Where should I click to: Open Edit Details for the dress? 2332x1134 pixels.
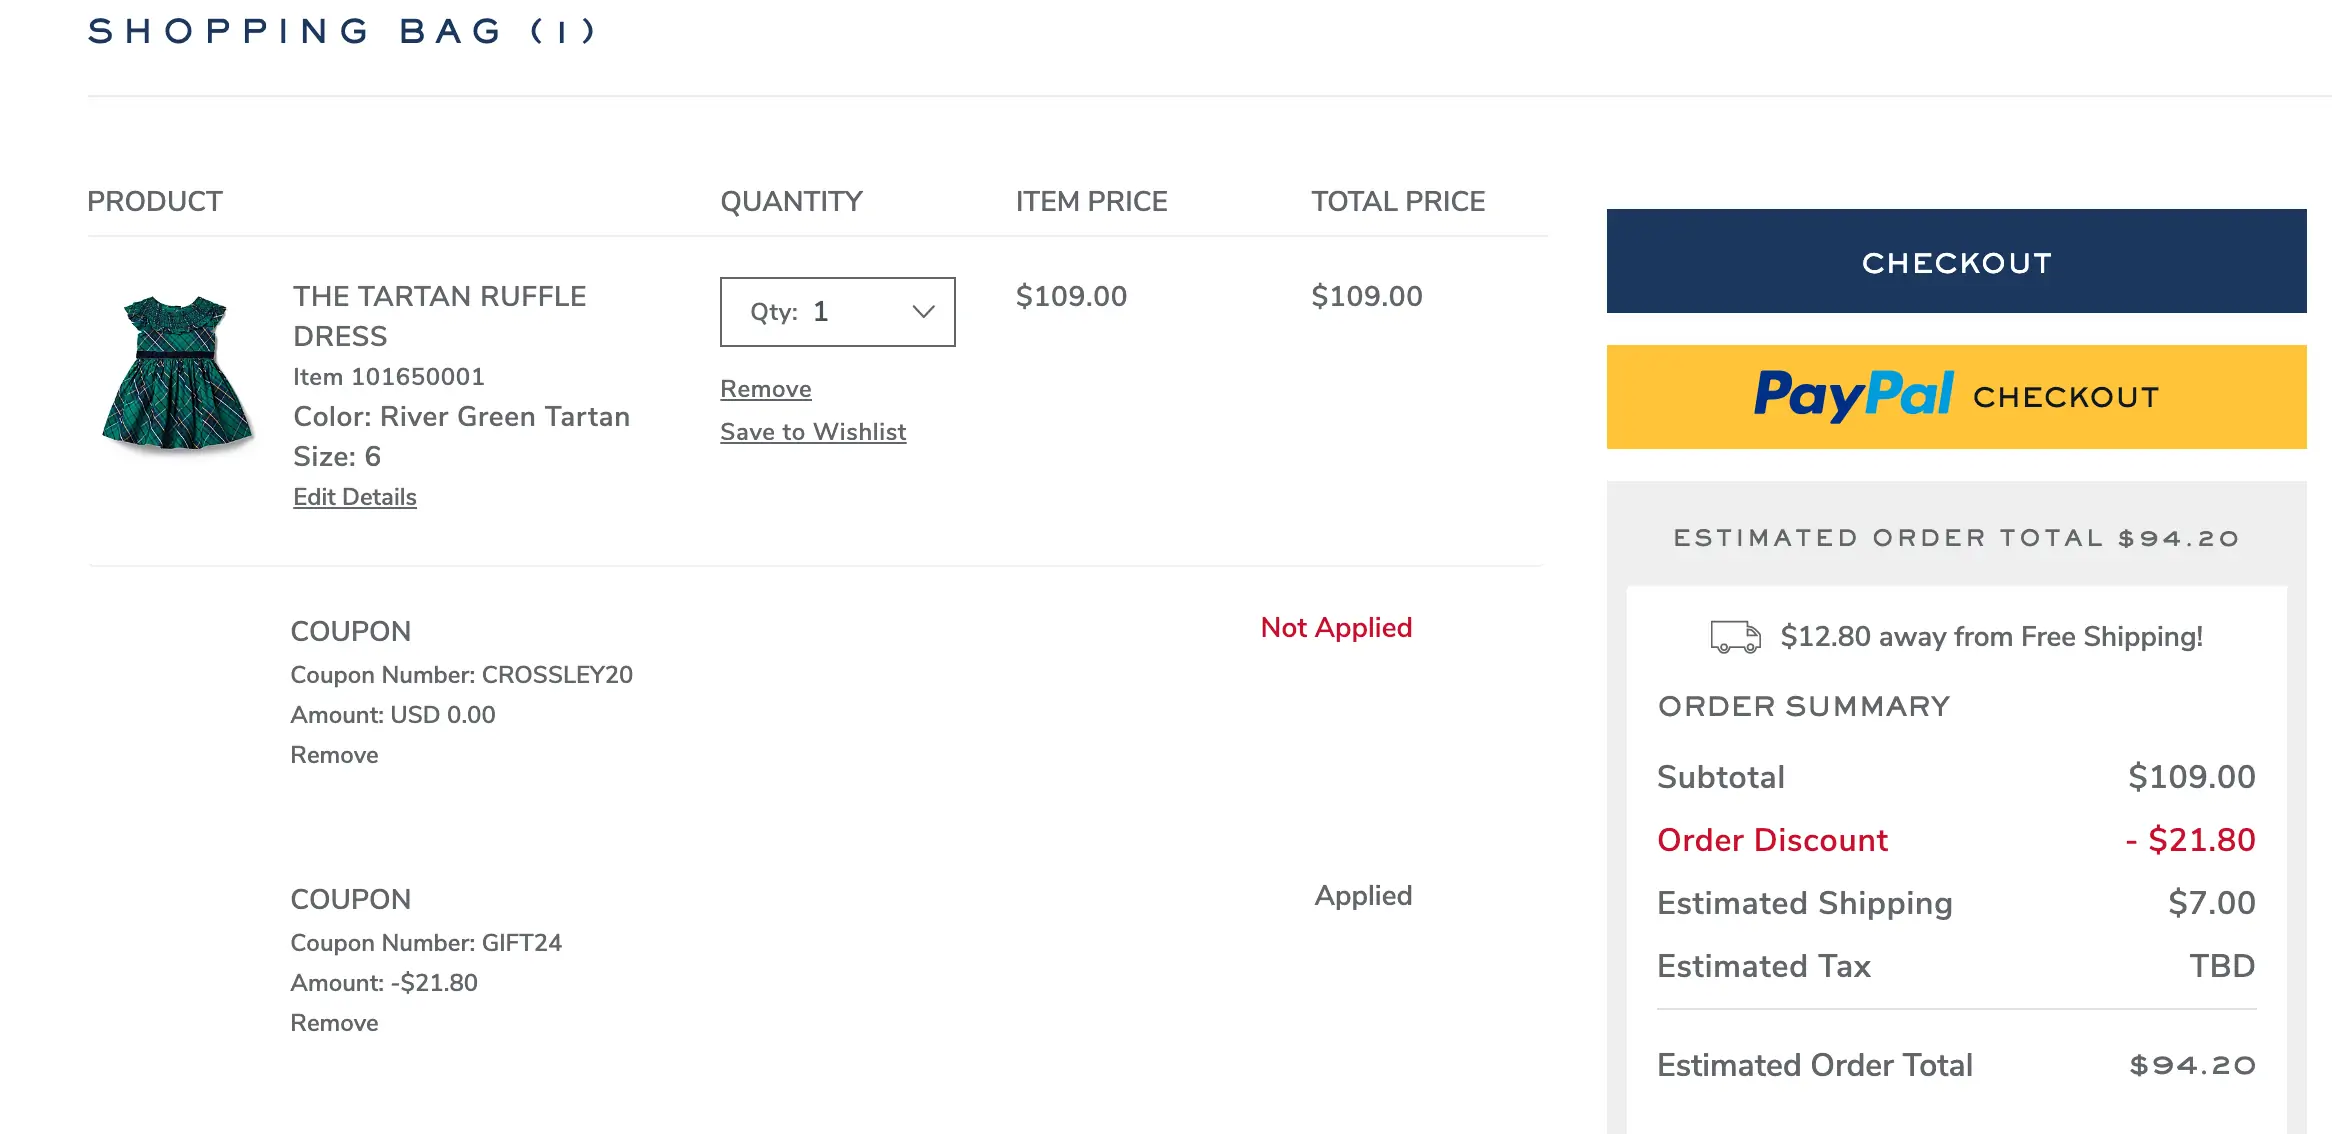tap(354, 497)
